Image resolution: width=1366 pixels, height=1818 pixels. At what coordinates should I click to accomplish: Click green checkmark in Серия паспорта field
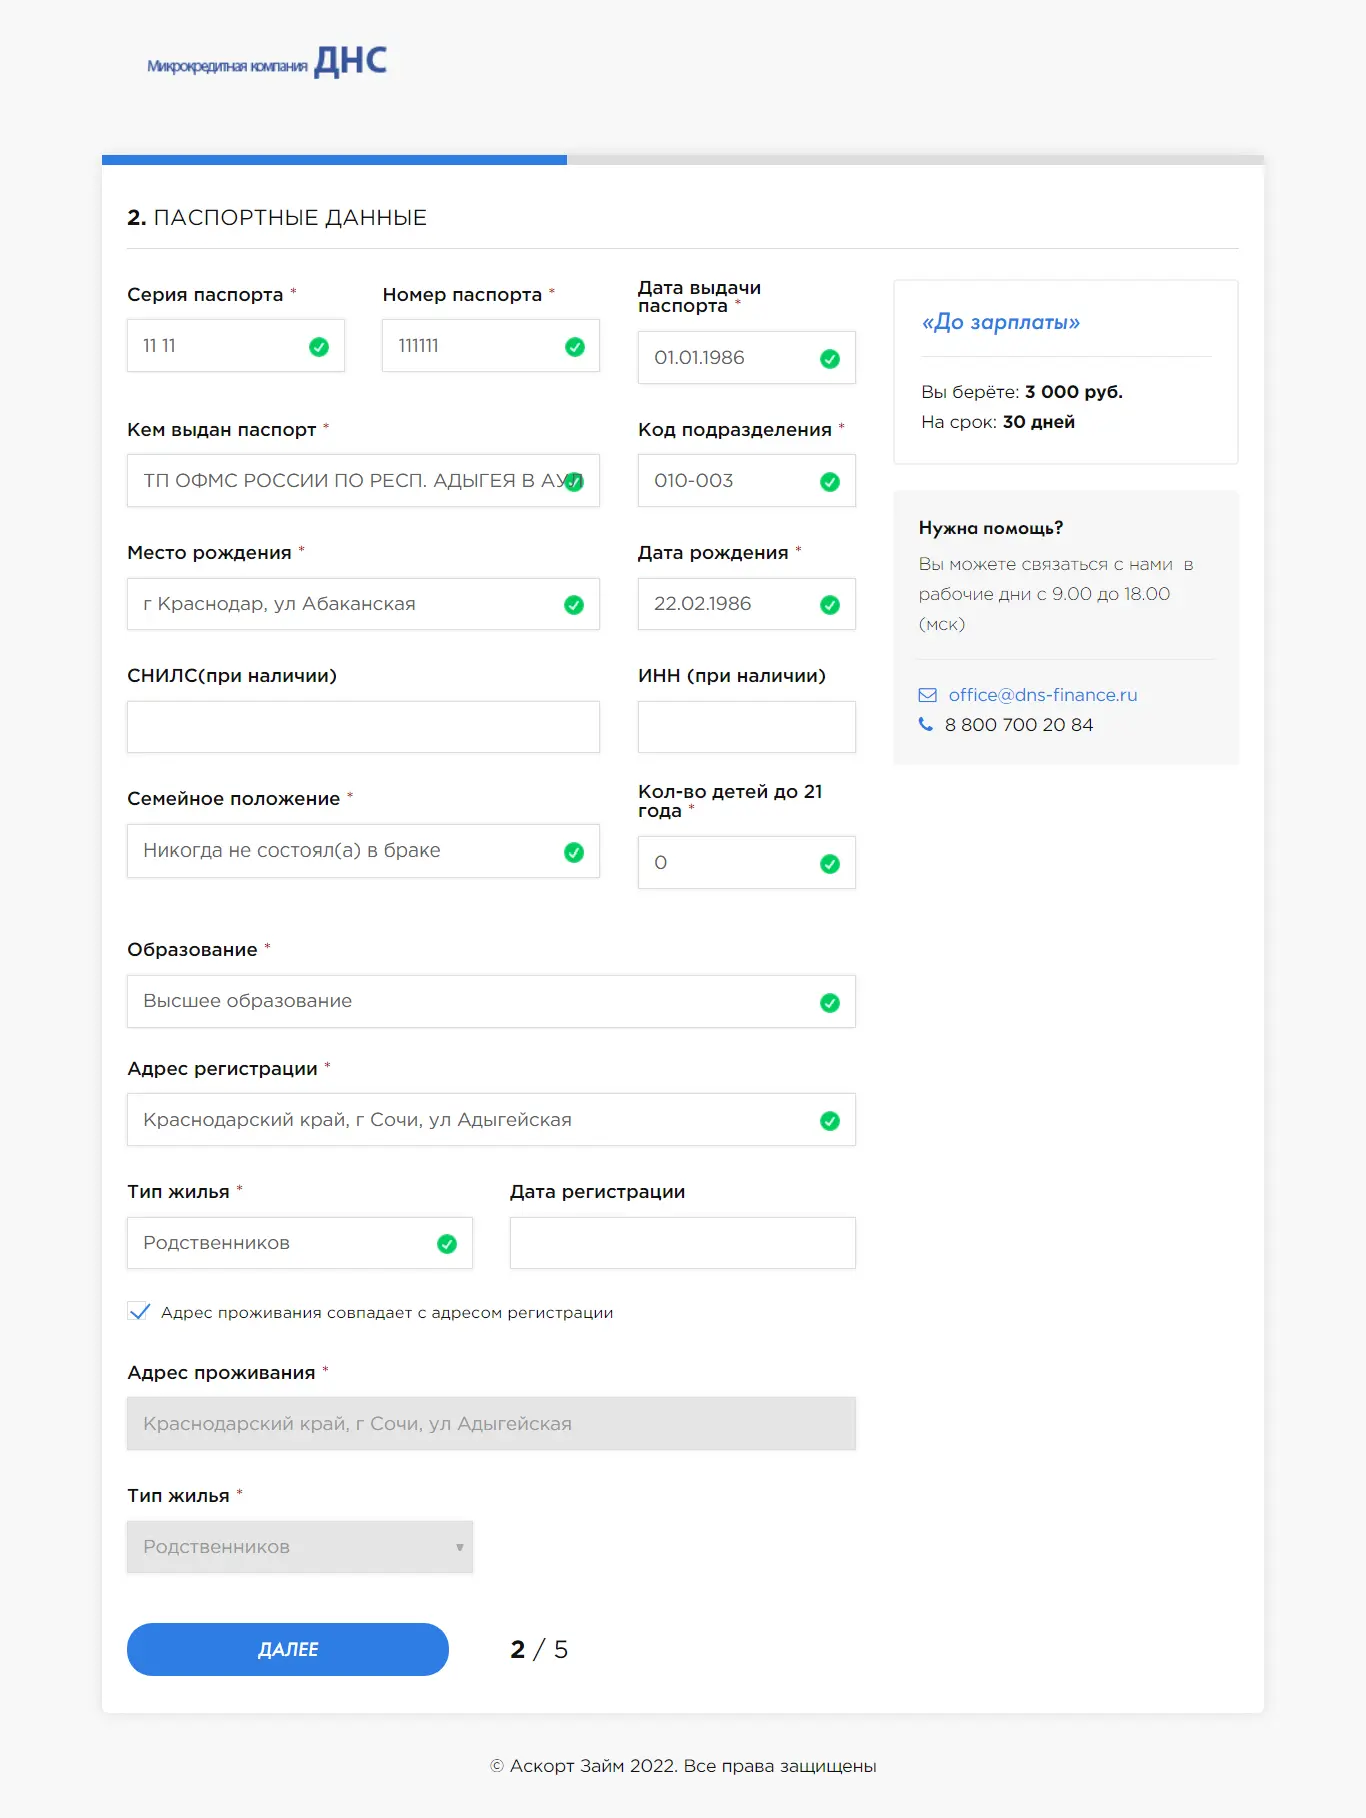coord(319,347)
